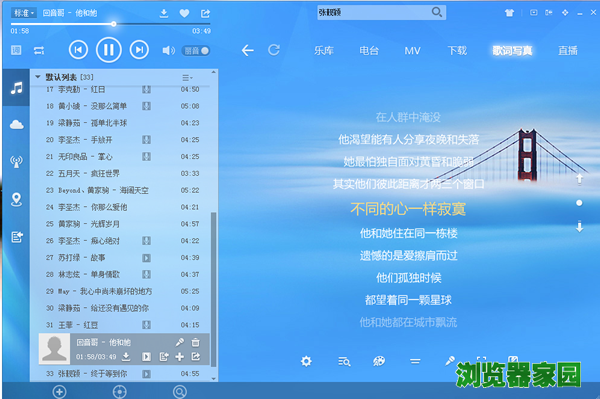This screenshot has height=399, width=600.
Task: Open the 直播 tab
Action: click(x=568, y=50)
